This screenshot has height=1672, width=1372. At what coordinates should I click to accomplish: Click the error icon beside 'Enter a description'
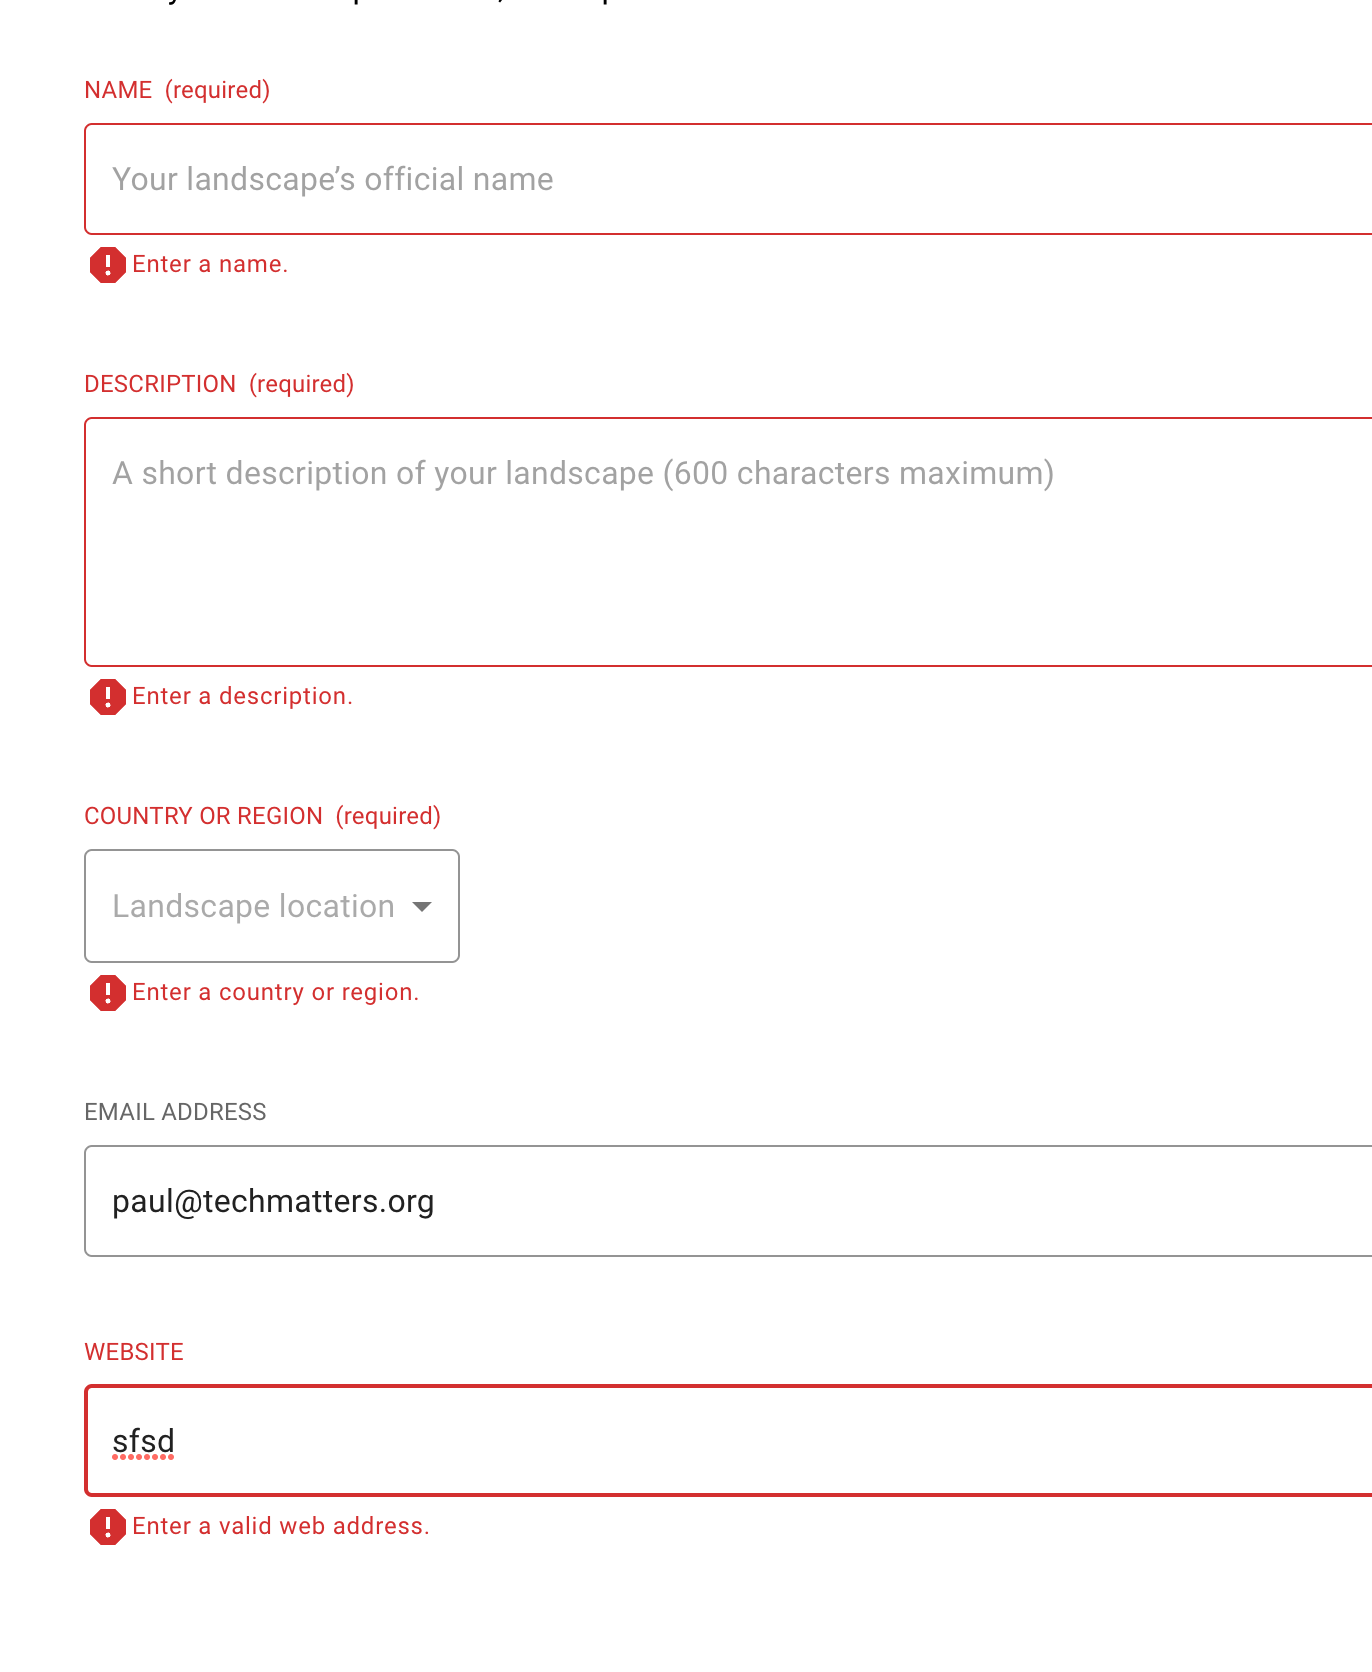(x=107, y=697)
